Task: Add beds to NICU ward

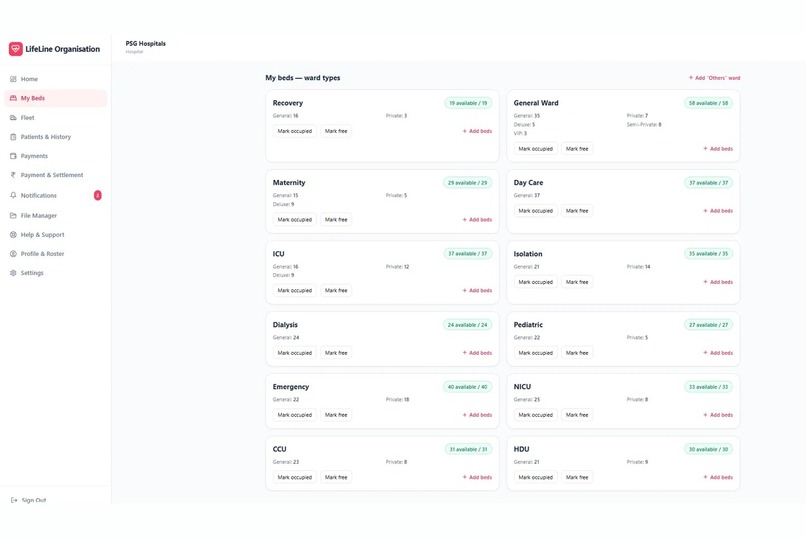Action: (x=718, y=415)
